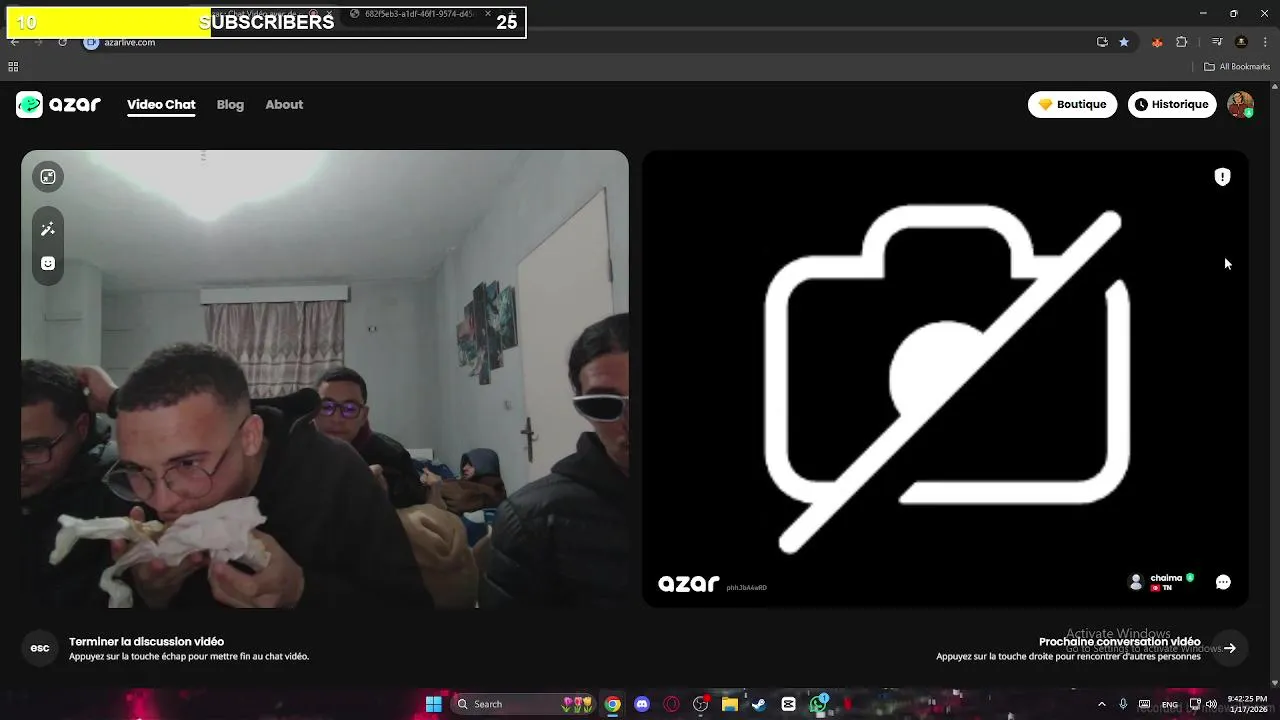Open File Explorer from the taskbar
The image size is (1280, 720).
[730, 704]
